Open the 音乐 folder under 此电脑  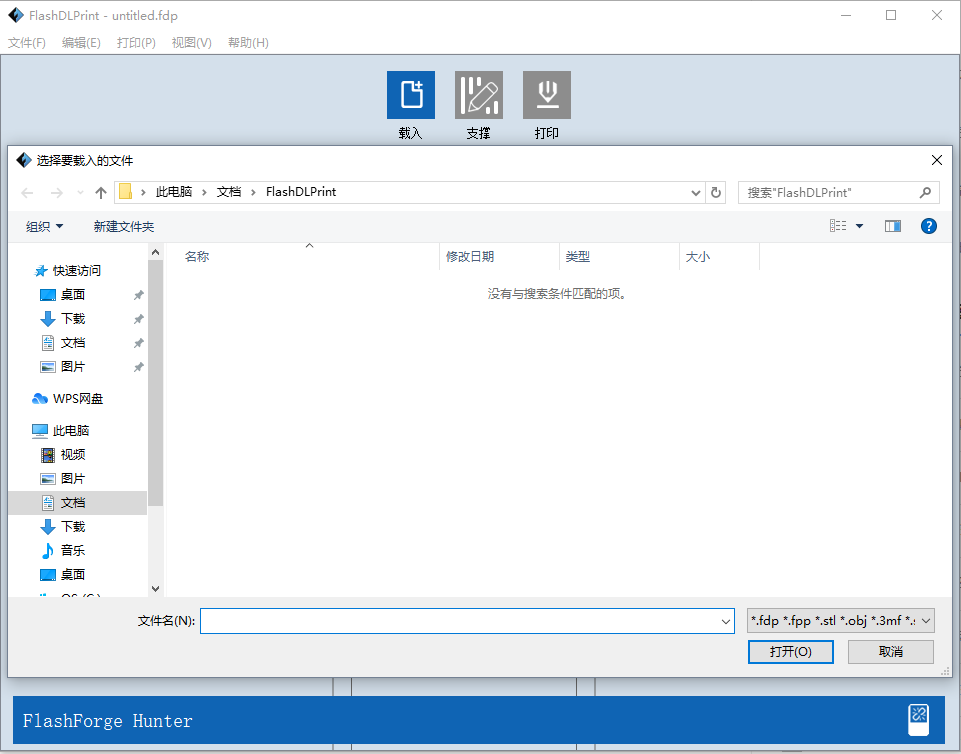click(x=73, y=550)
